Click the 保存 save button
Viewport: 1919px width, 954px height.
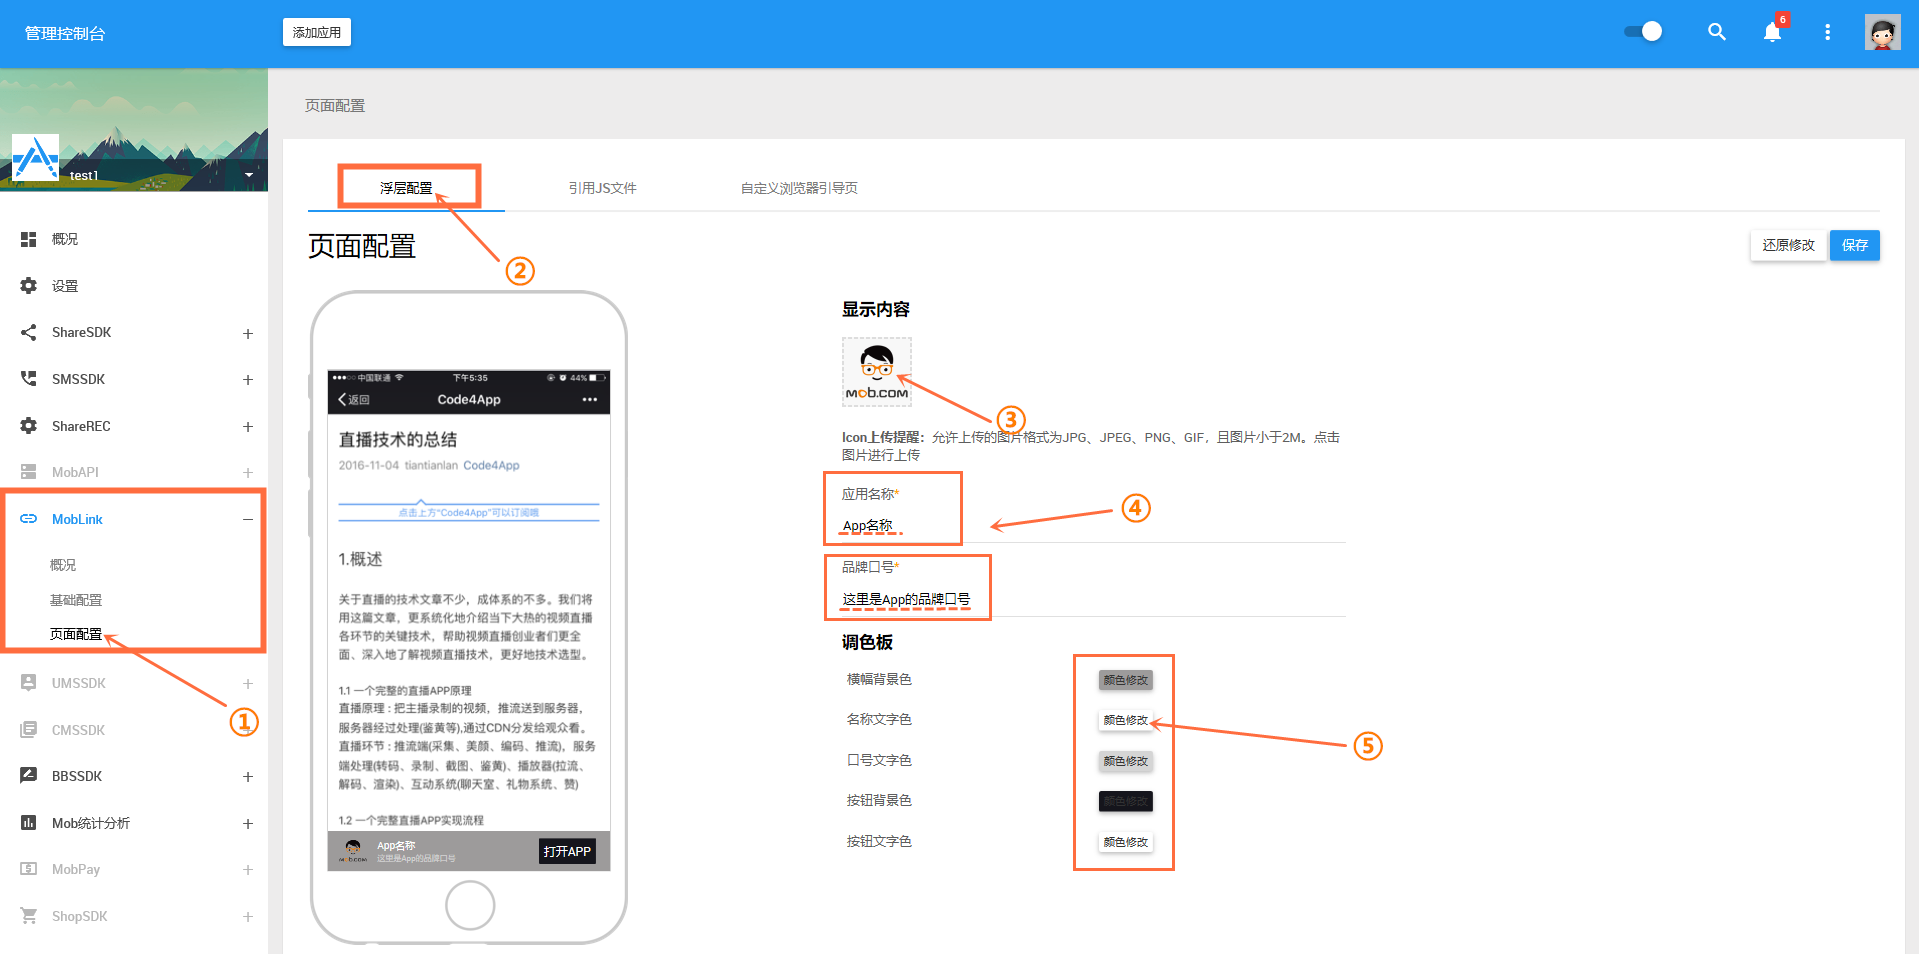[1854, 245]
